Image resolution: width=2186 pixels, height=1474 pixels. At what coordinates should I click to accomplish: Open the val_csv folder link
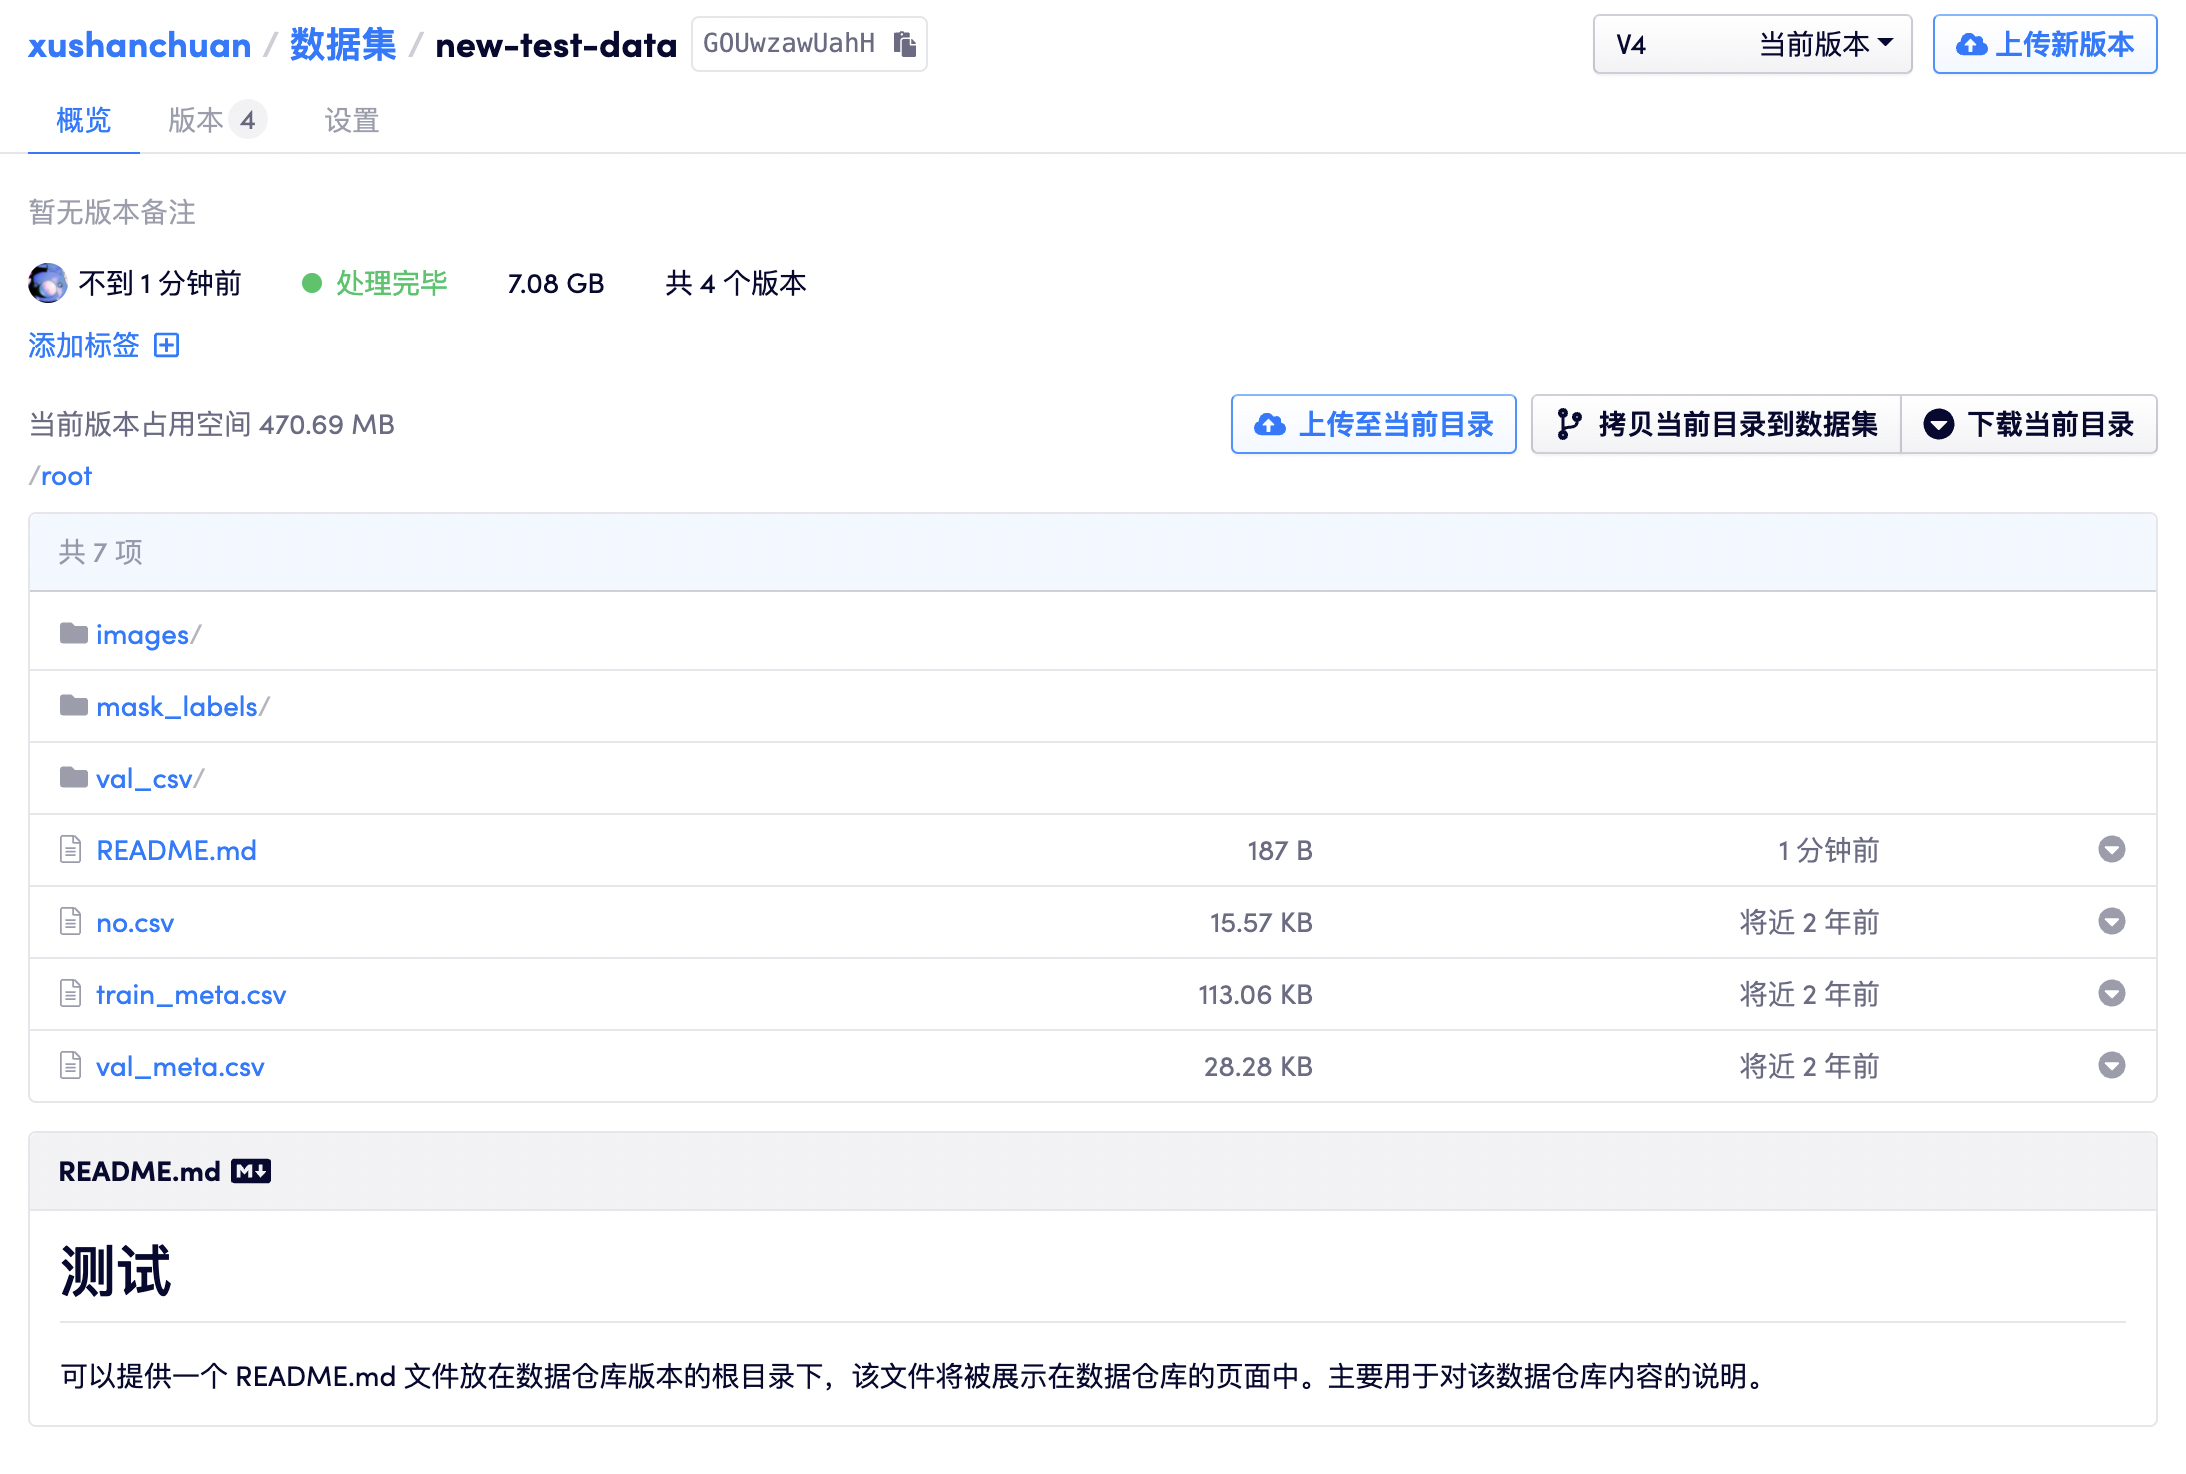[x=144, y=778]
